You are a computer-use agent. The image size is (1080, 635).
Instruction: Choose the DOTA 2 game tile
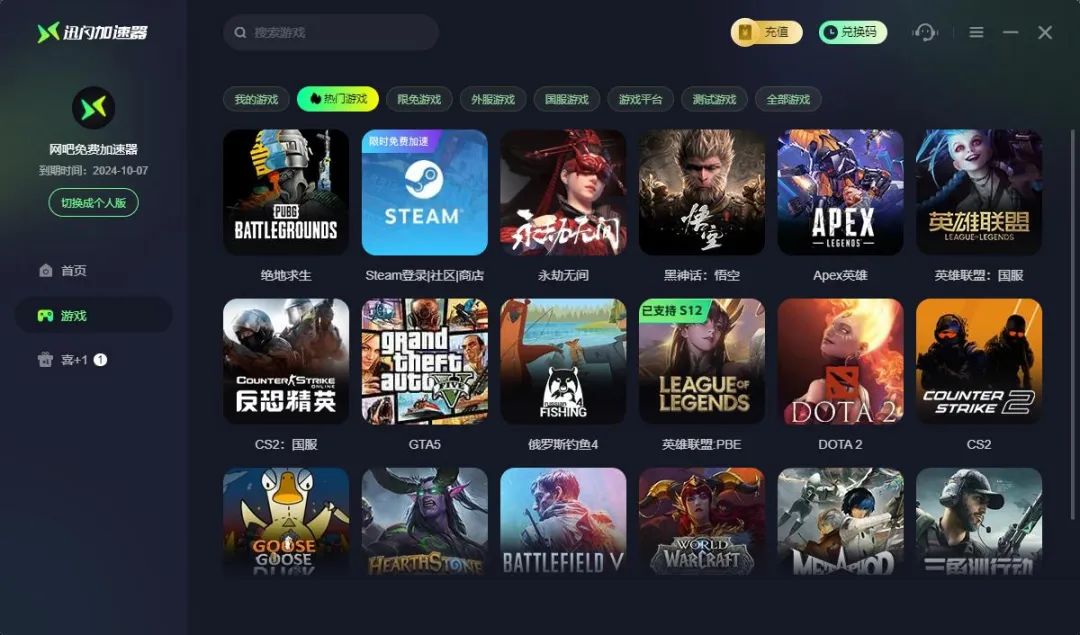pos(840,362)
